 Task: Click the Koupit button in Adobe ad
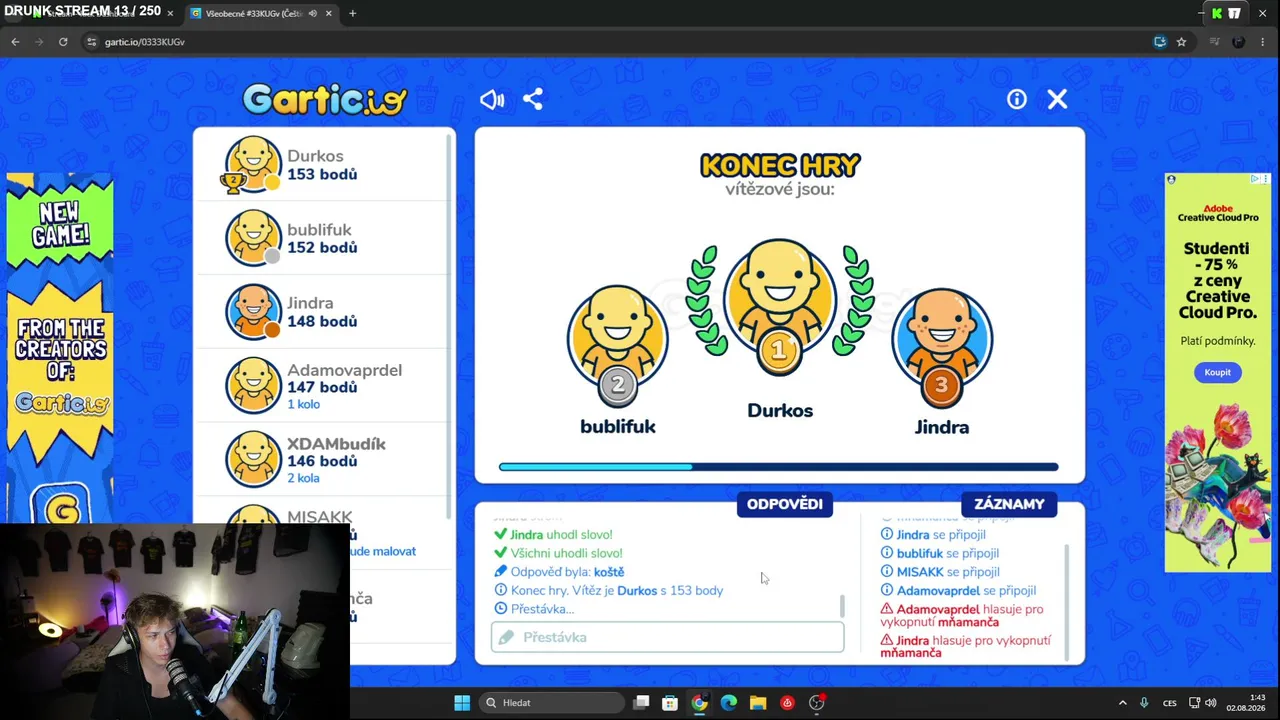(1217, 372)
